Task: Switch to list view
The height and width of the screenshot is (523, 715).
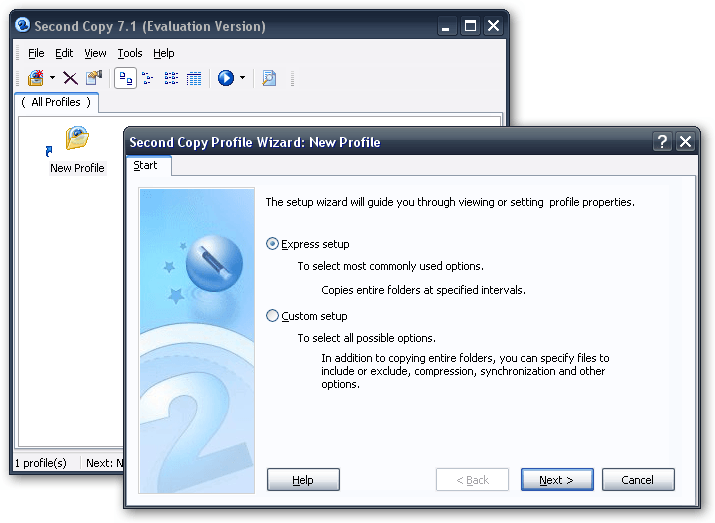Action: (x=171, y=78)
